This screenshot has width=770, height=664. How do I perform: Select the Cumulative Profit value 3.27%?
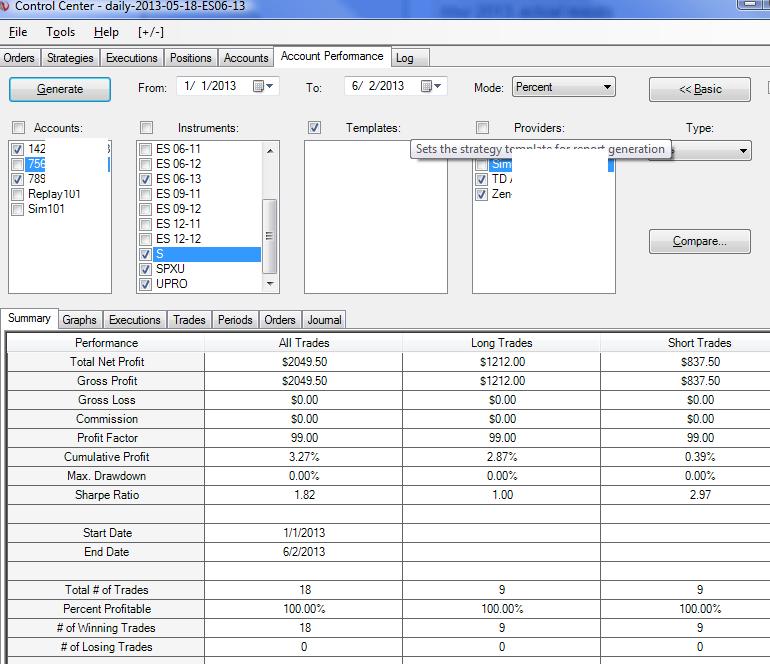[x=304, y=457]
